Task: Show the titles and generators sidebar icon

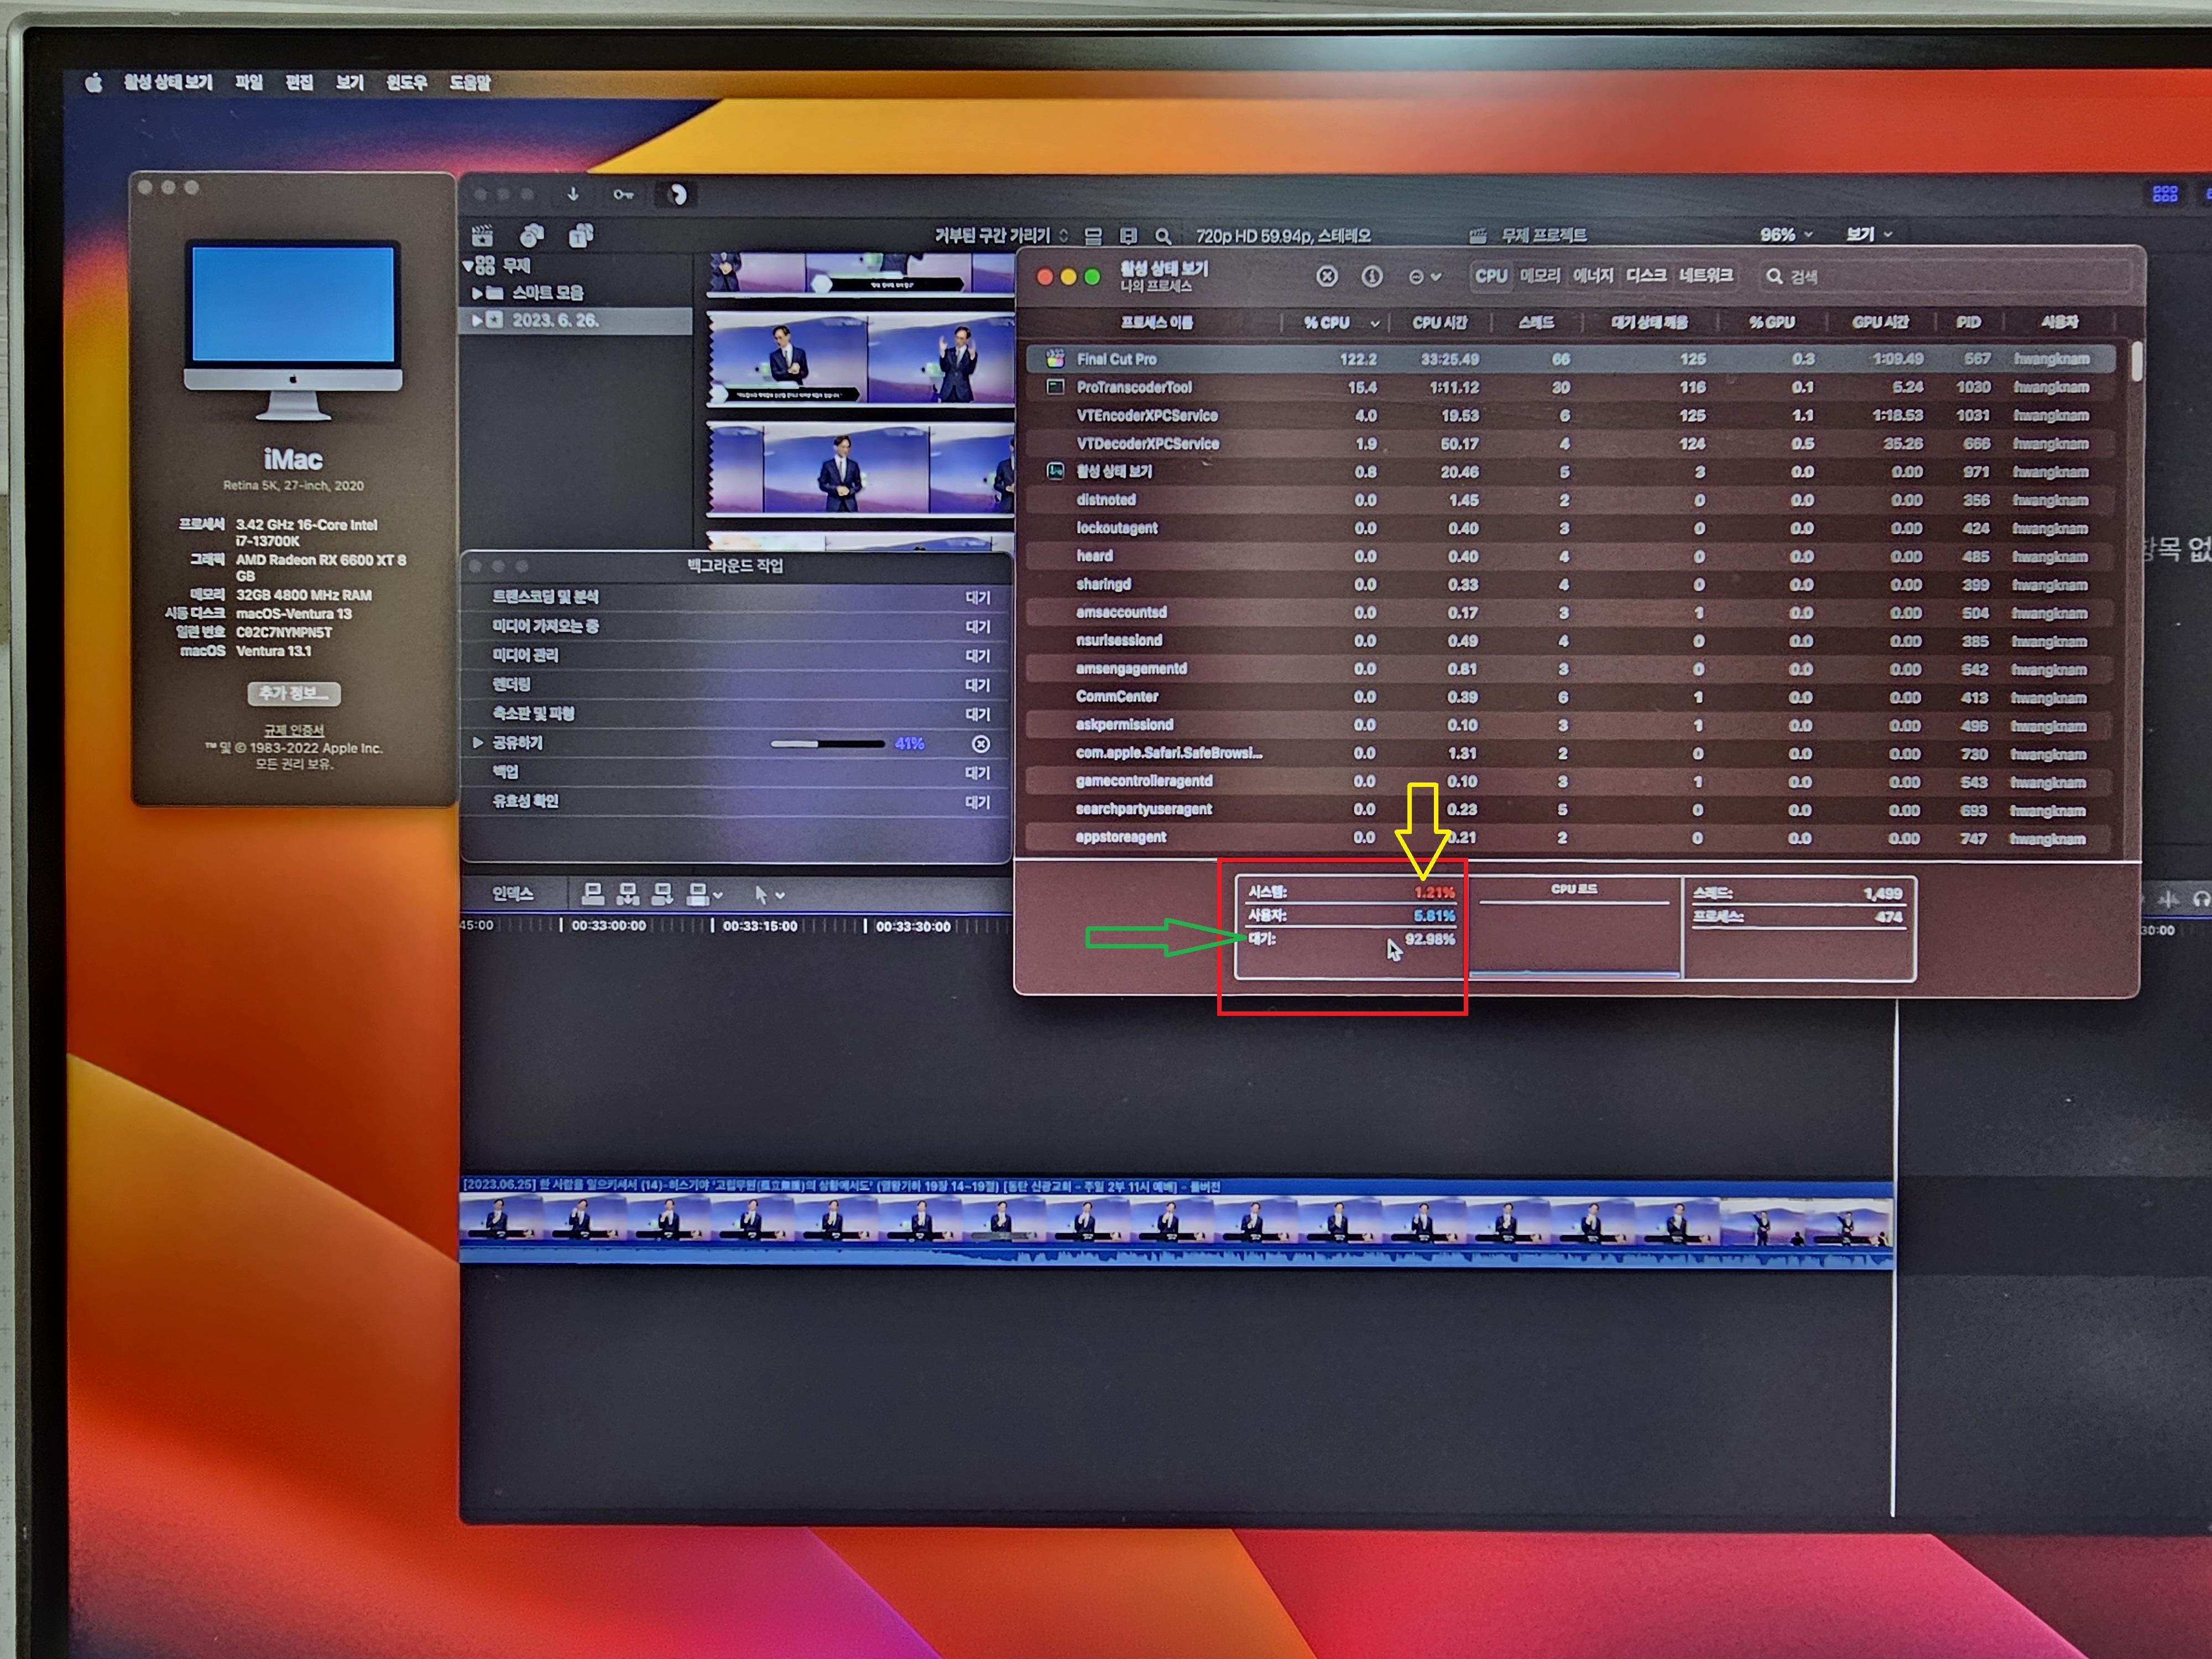Action: [x=581, y=236]
